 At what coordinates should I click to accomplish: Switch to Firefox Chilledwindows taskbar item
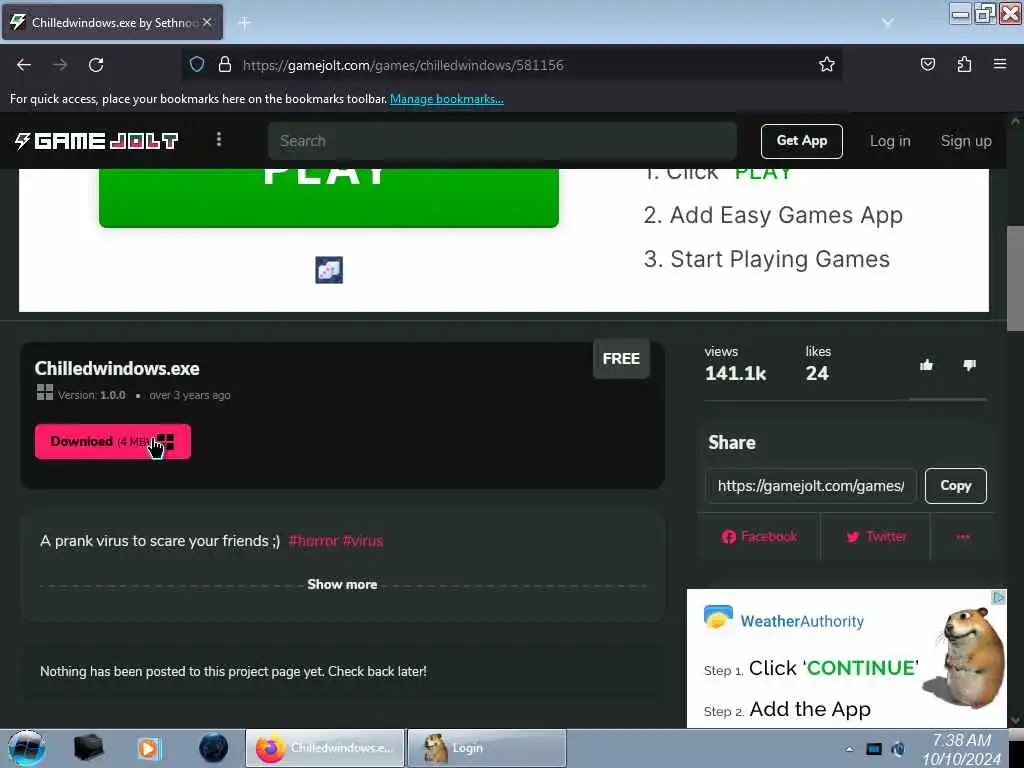[325, 748]
